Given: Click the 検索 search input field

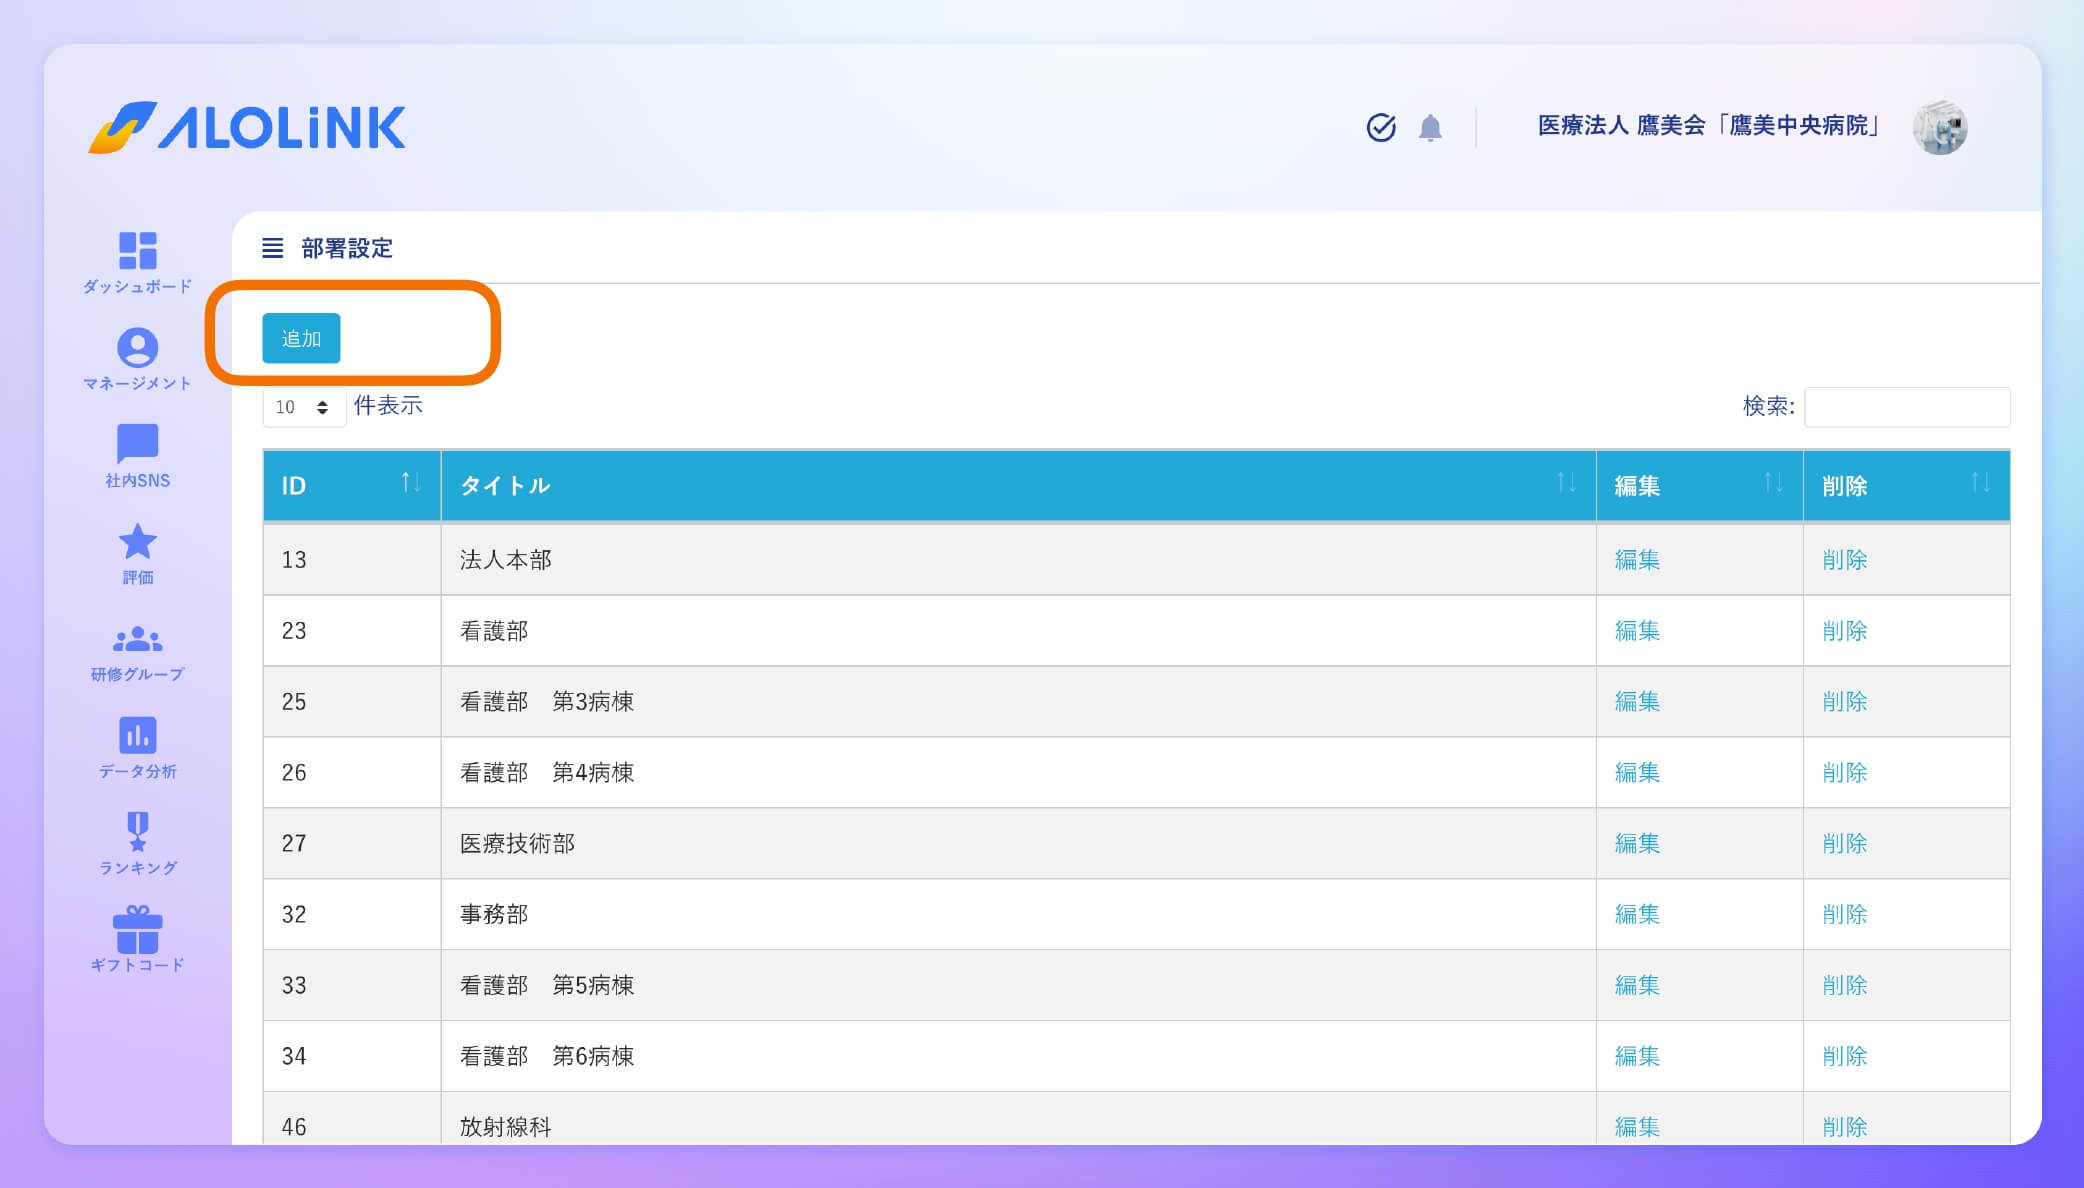Looking at the screenshot, I should pos(1906,407).
